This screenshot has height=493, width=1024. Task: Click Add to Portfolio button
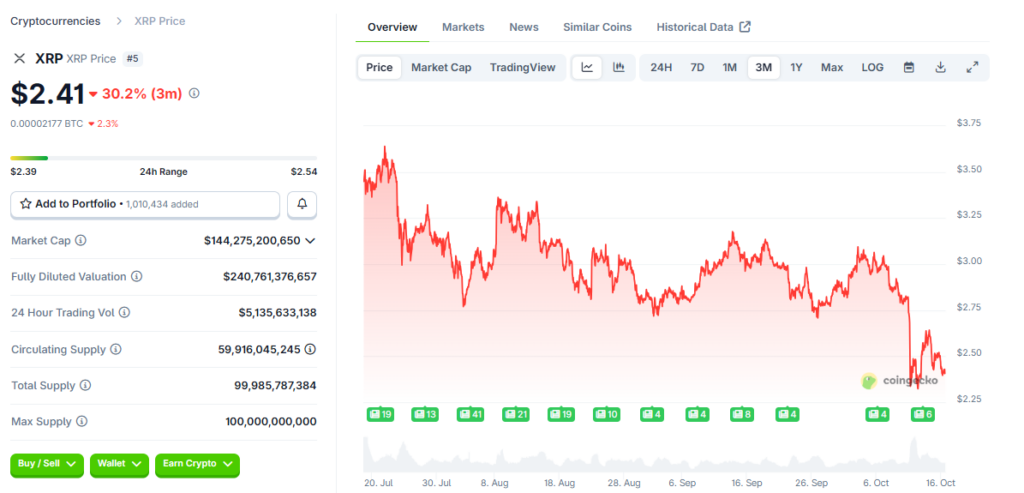145,204
